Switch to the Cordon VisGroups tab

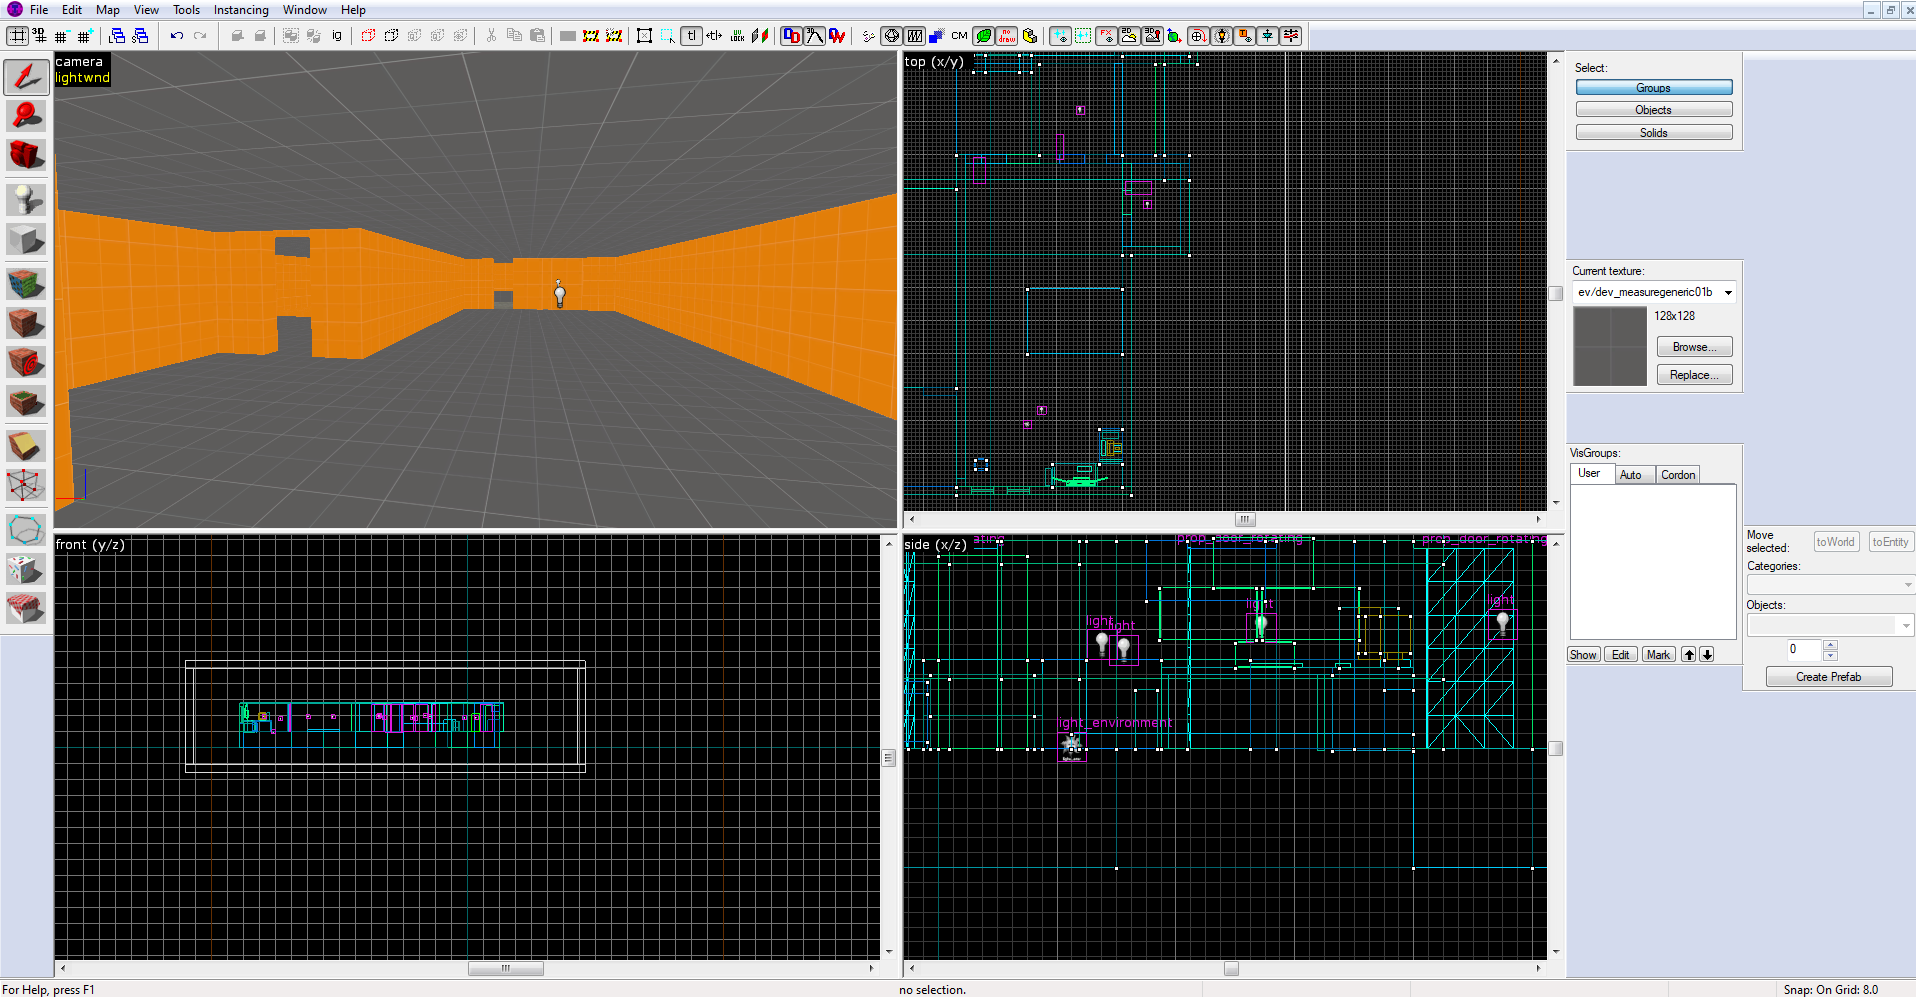(x=1677, y=475)
